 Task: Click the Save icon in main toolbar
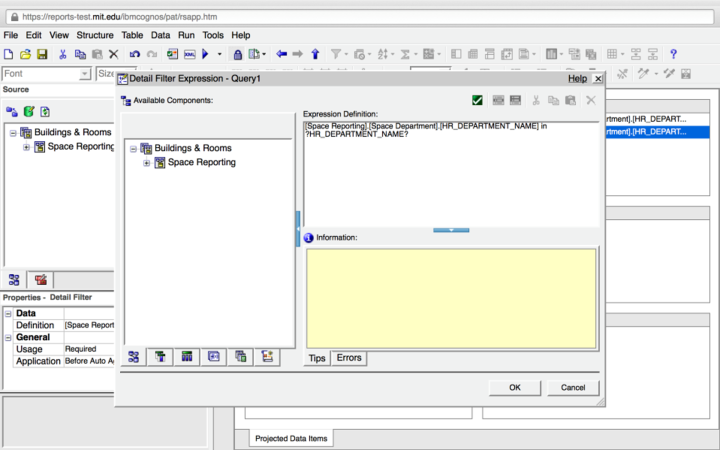42,54
